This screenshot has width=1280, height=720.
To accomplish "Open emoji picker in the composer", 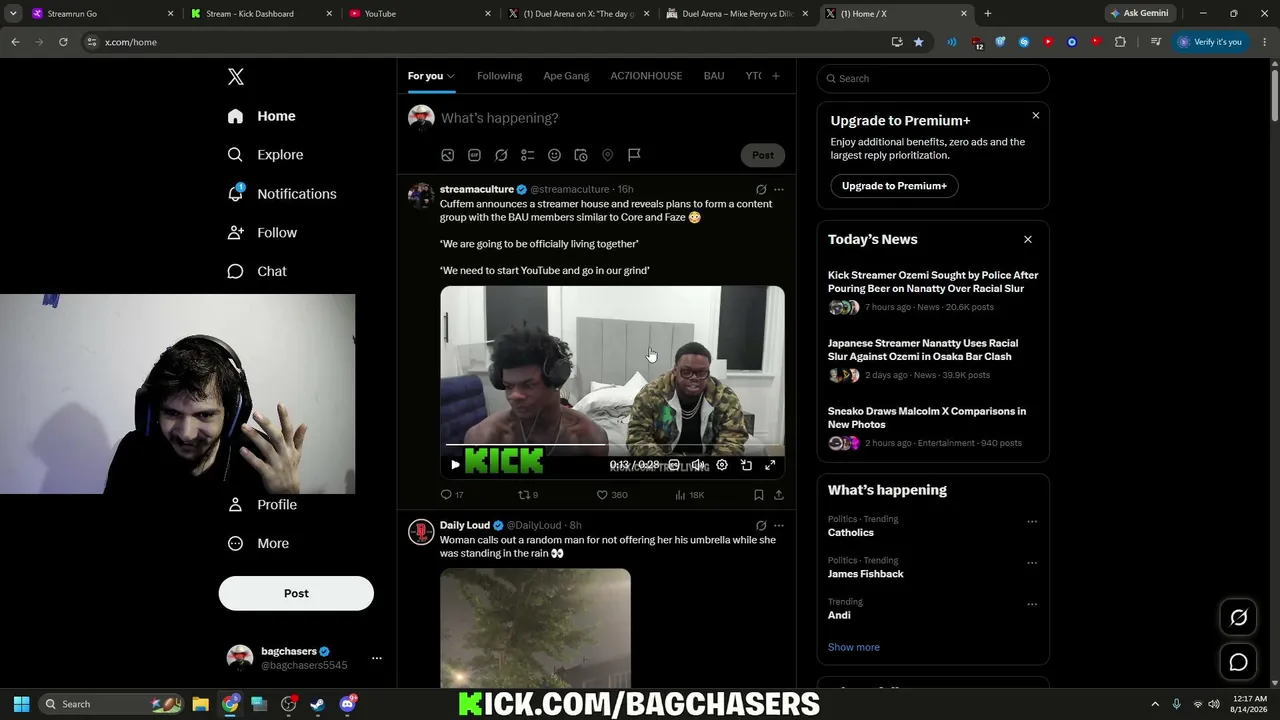I will [x=554, y=155].
